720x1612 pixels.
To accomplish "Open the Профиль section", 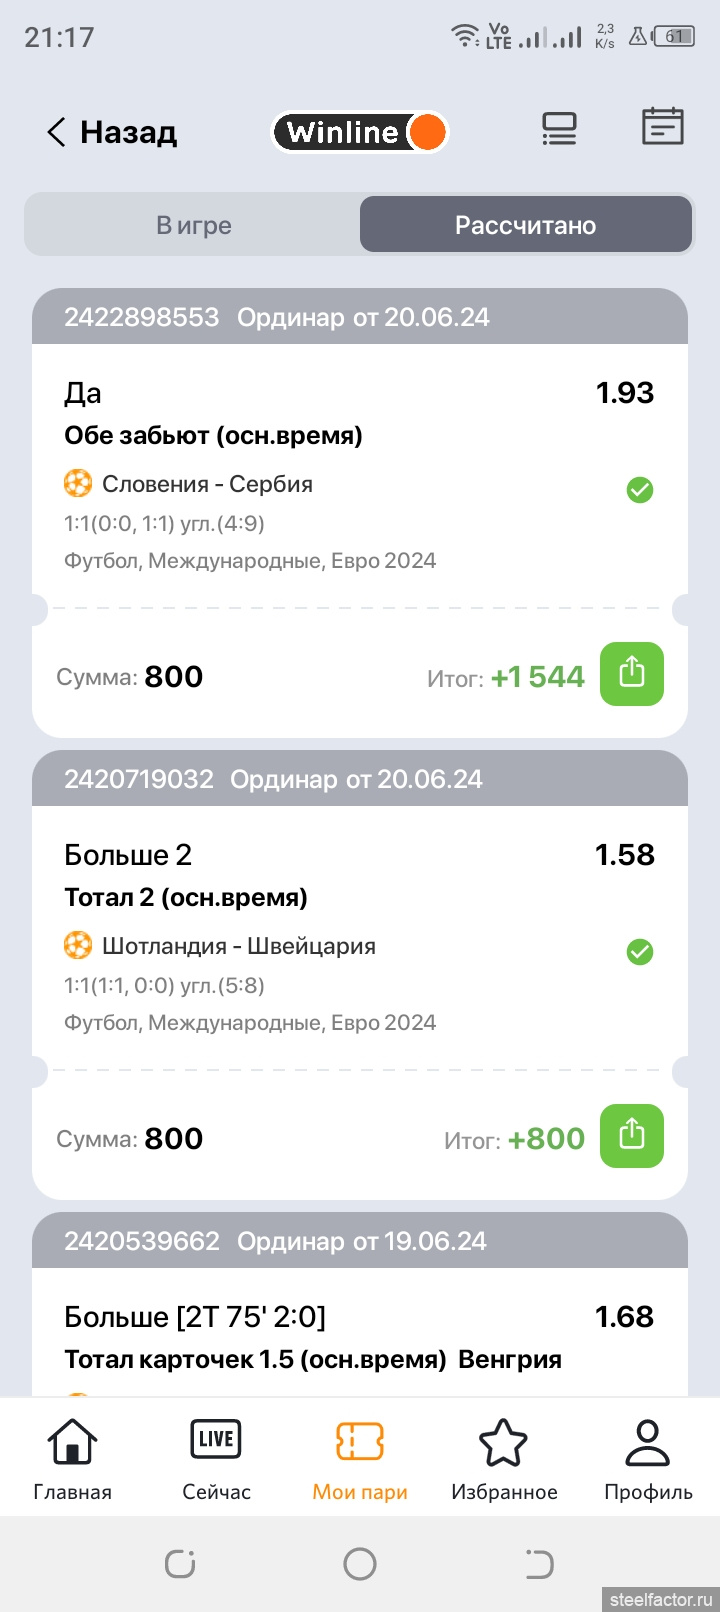I will point(648,1459).
